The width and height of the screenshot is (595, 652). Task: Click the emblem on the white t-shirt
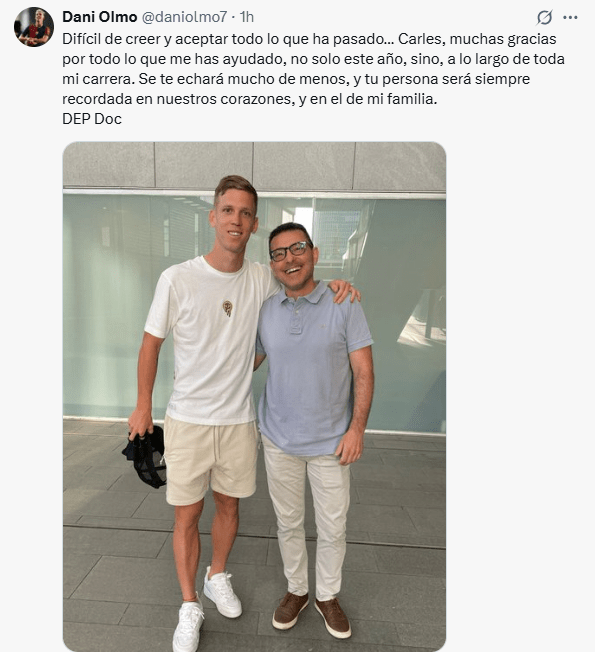[x=227, y=308]
